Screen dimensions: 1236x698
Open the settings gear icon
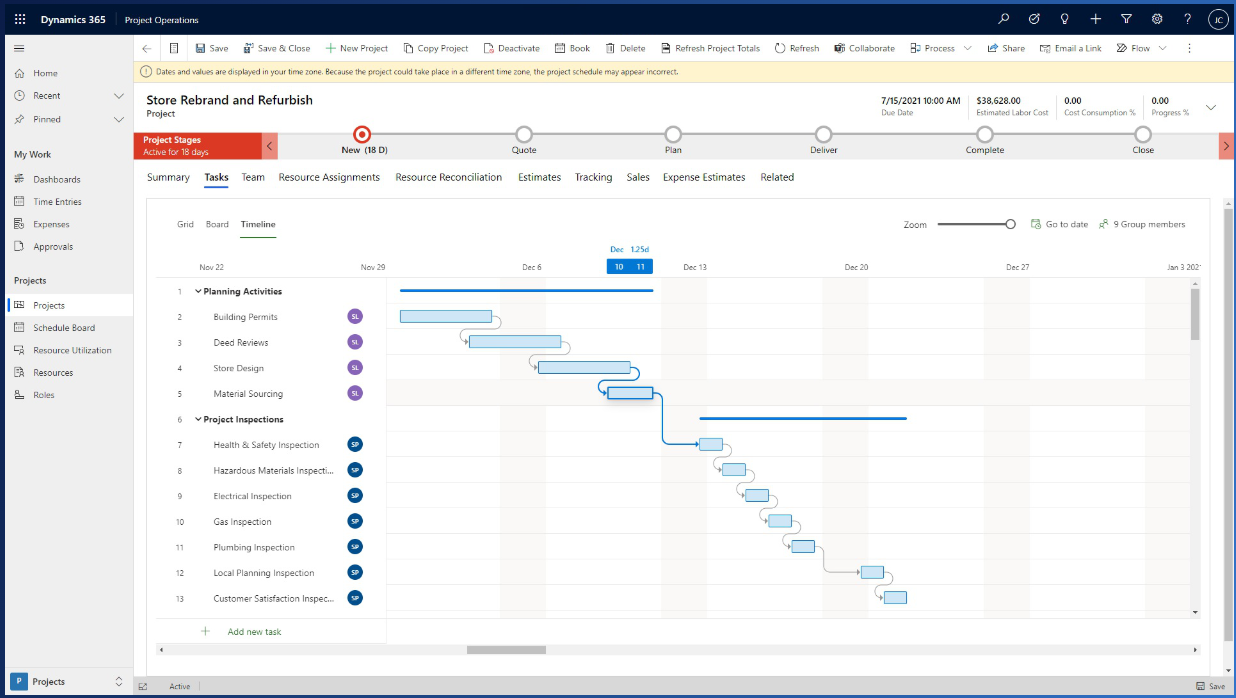1157,19
